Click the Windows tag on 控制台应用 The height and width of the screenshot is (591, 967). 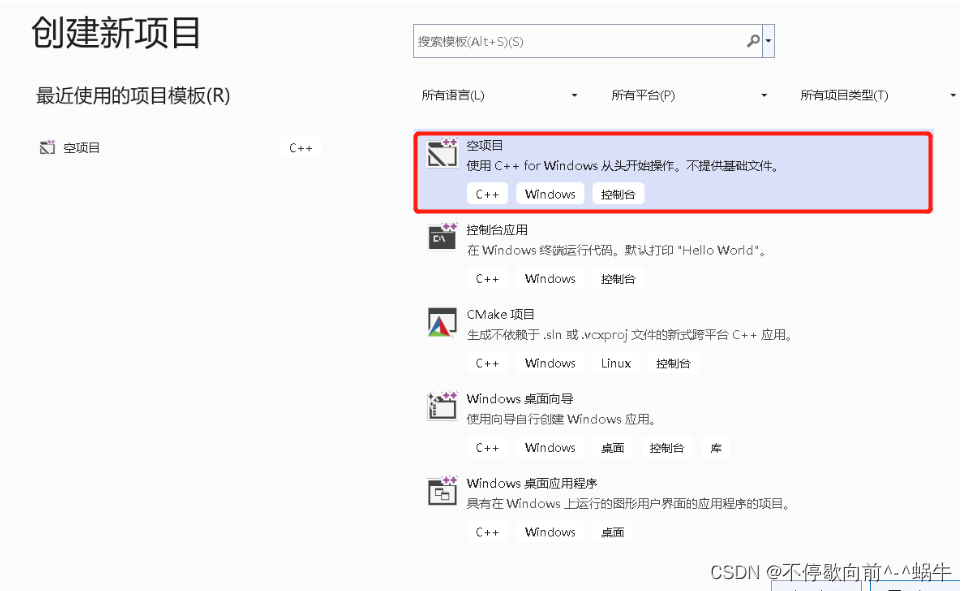coord(549,278)
